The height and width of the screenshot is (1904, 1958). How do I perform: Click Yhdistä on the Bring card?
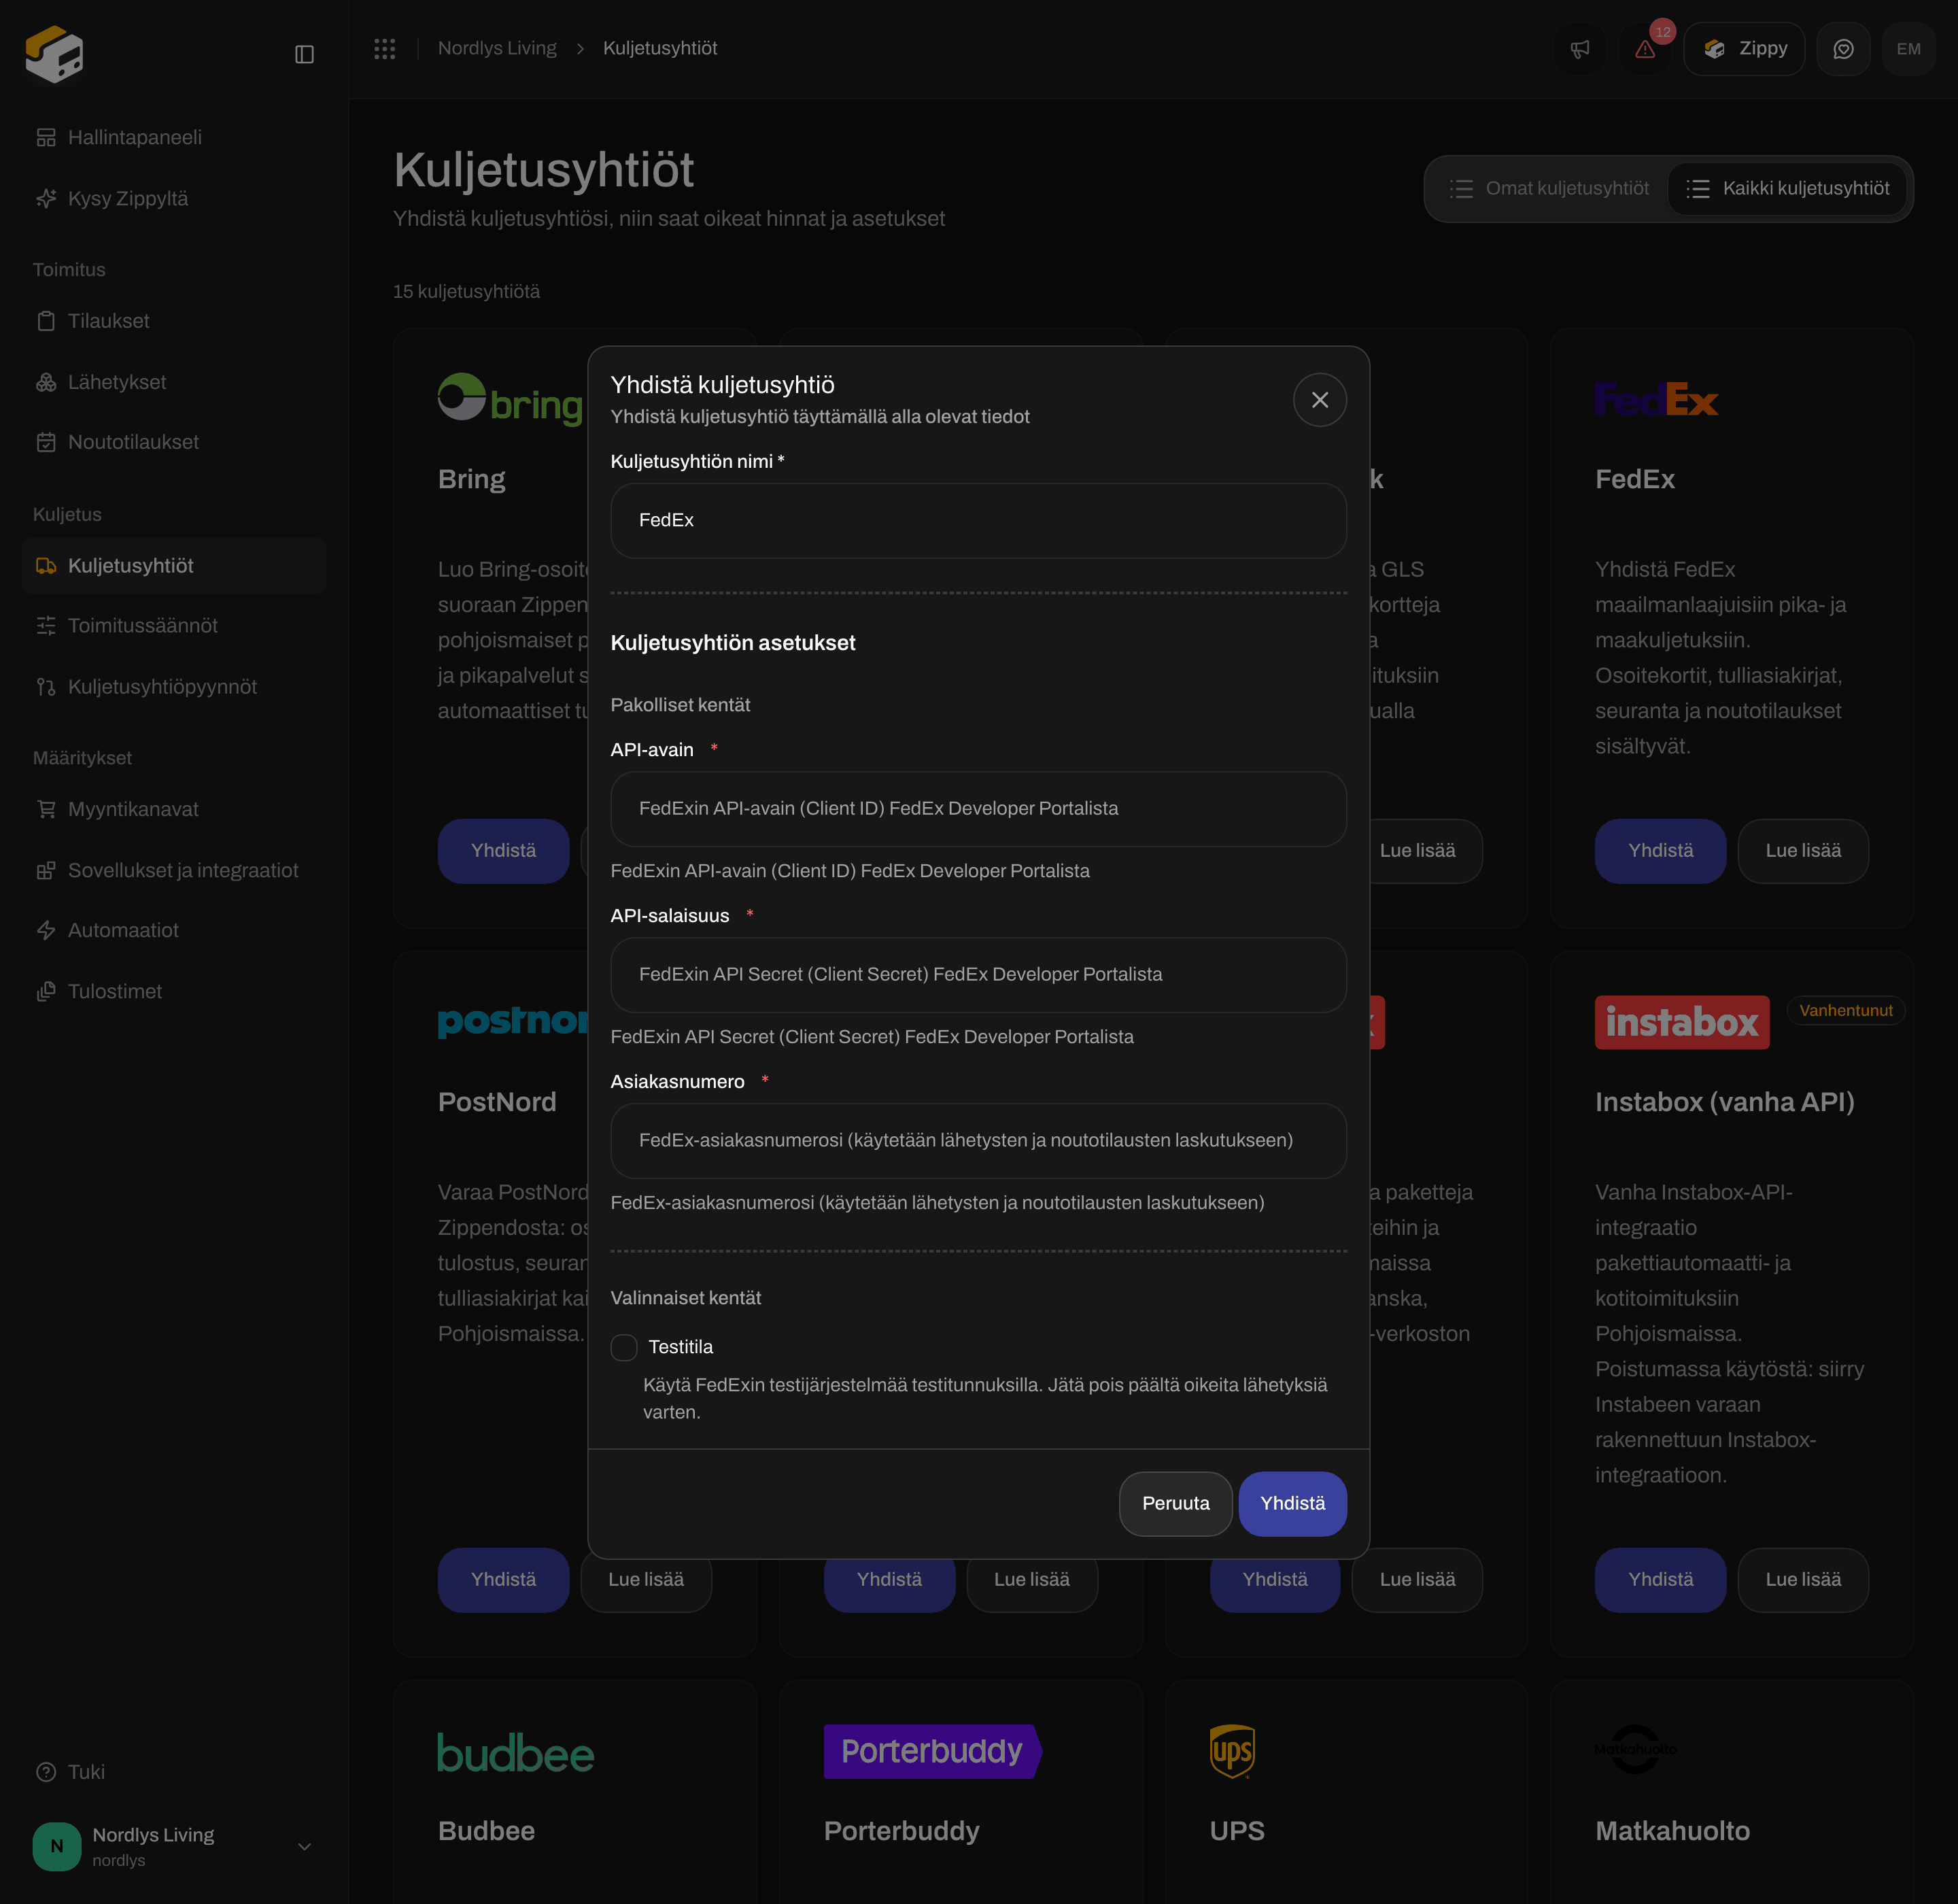coord(504,851)
